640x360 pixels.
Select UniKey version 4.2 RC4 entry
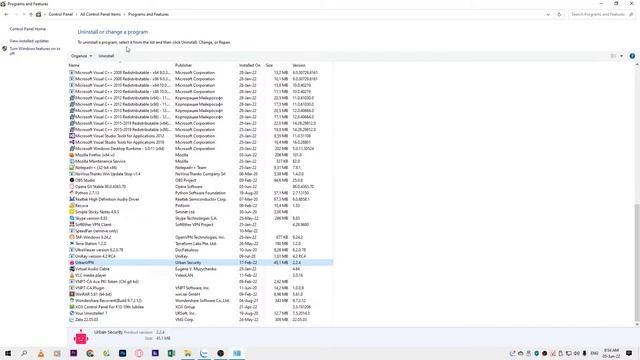click(x=201, y=256)
